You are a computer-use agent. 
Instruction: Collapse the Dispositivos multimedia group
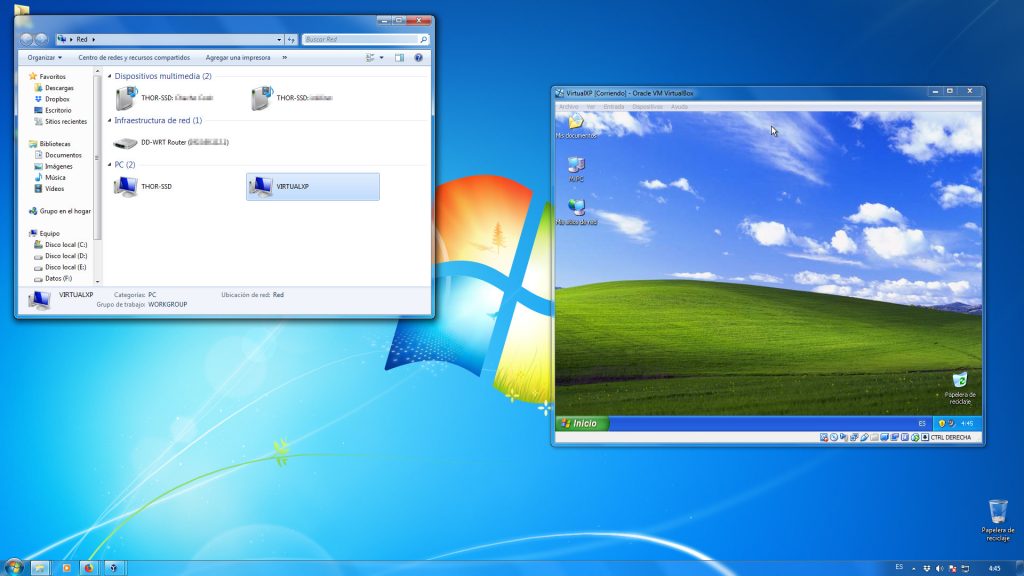110,76
